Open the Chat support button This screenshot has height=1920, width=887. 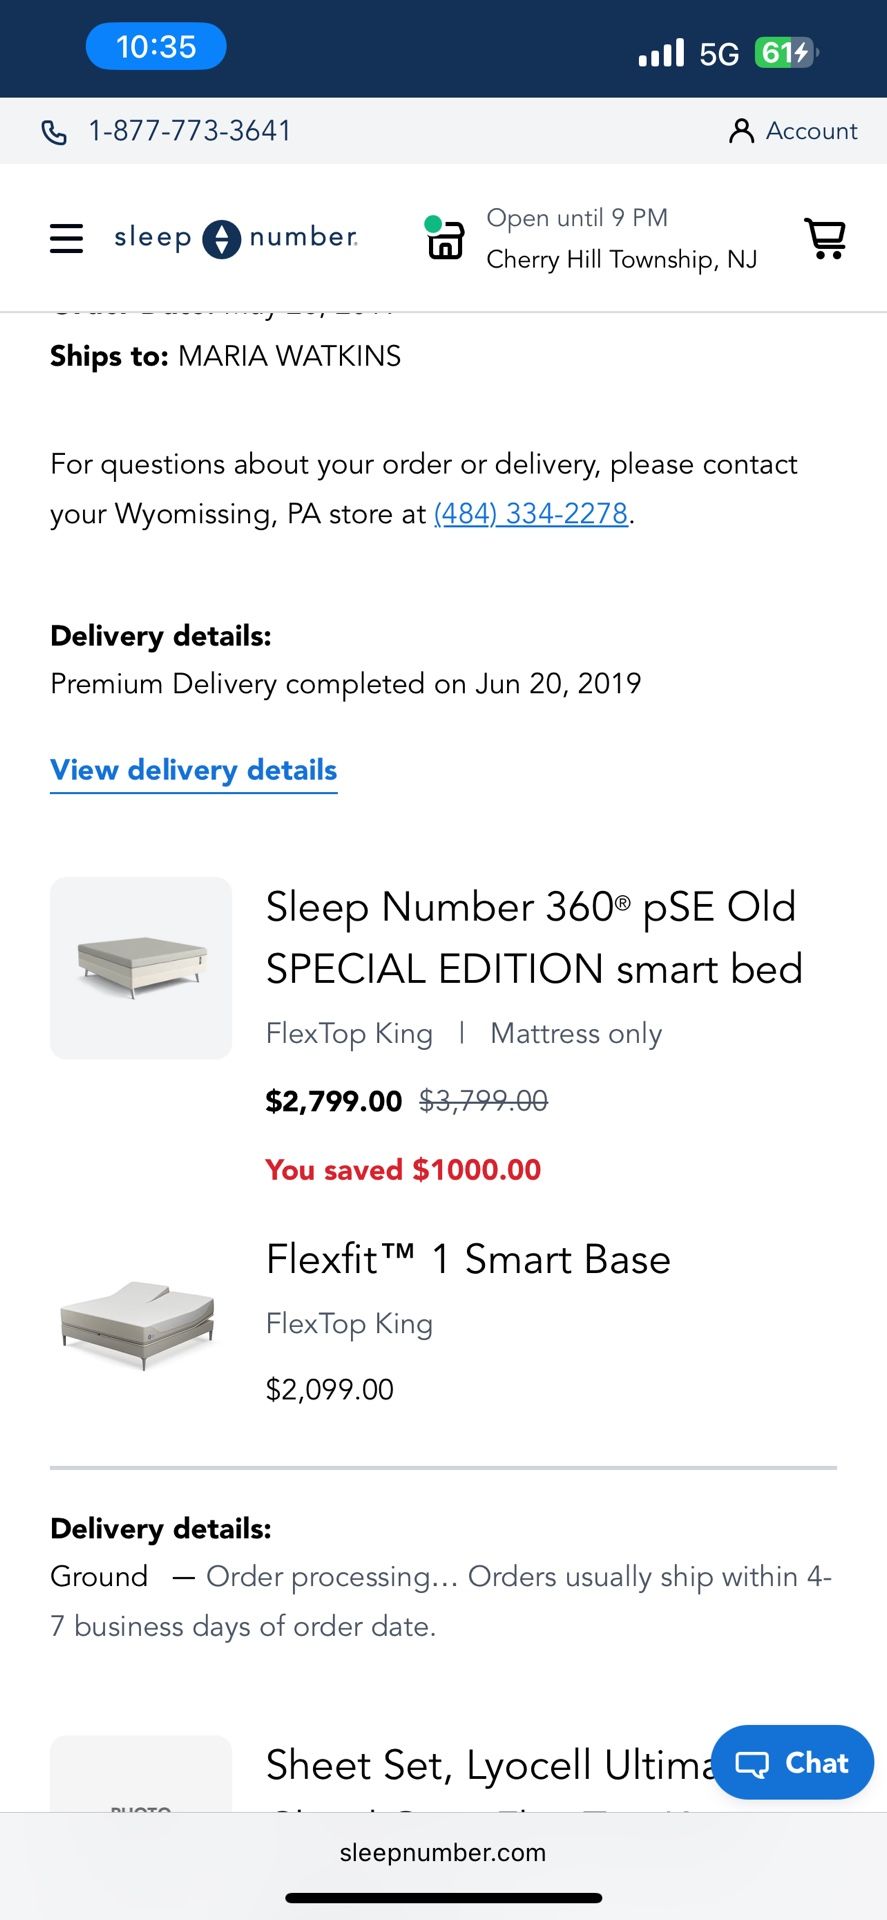[x=792, y=1763]
